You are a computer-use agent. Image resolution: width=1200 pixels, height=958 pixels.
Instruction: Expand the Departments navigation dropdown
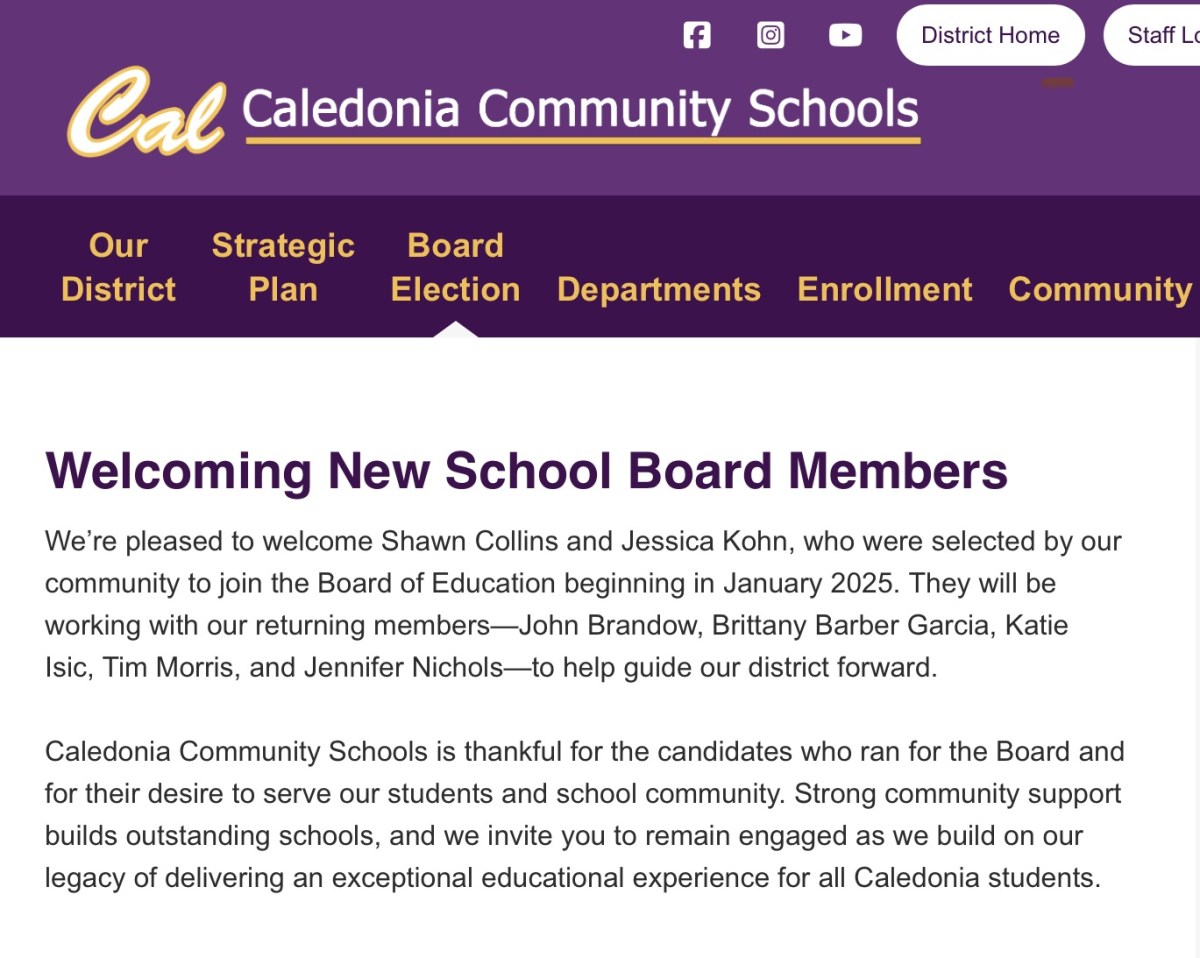(659, 290)
